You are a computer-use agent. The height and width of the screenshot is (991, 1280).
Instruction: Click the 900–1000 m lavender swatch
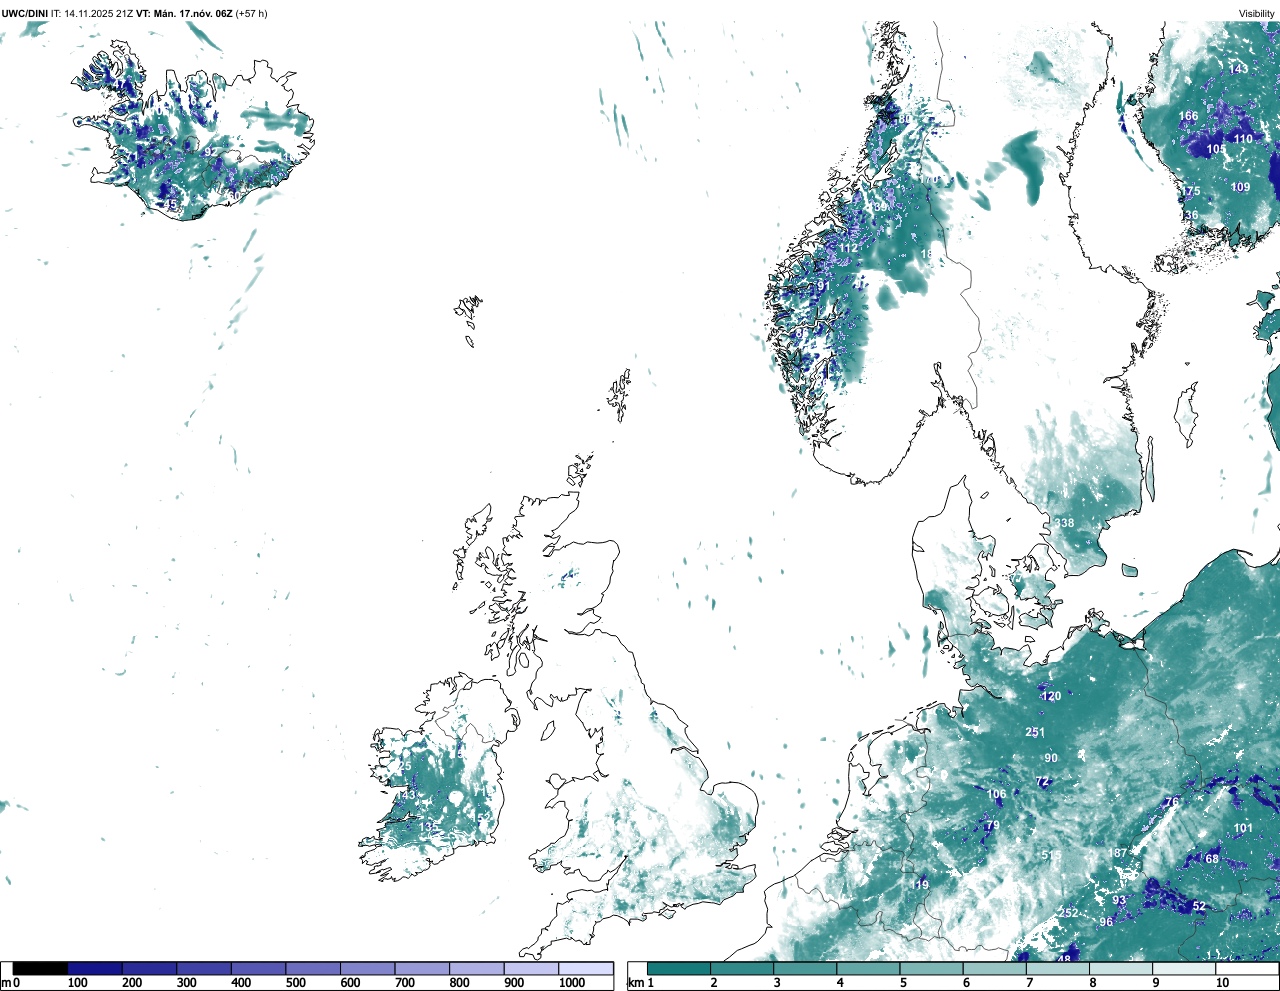(x=531, y=968)
